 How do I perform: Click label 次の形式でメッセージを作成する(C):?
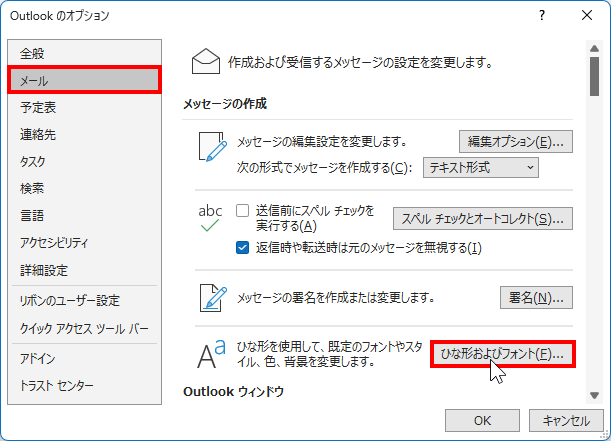(325, 168)
